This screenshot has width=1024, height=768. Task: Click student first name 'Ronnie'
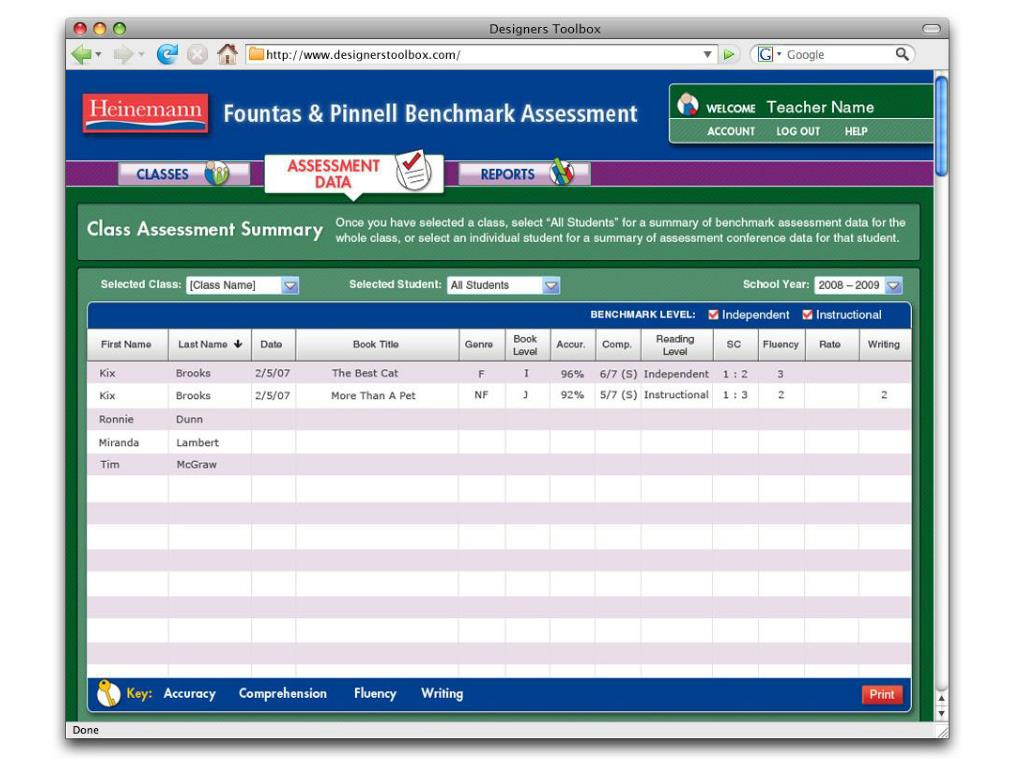116,419
